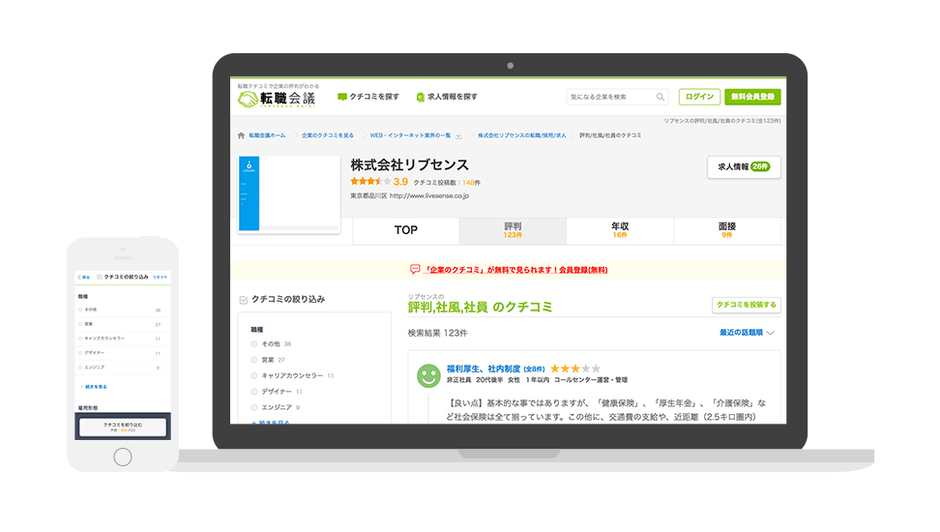Image resolution: width=940 pixels, height=532 pixels.
Task: Click the ログイン button
Action: point(699,97)
